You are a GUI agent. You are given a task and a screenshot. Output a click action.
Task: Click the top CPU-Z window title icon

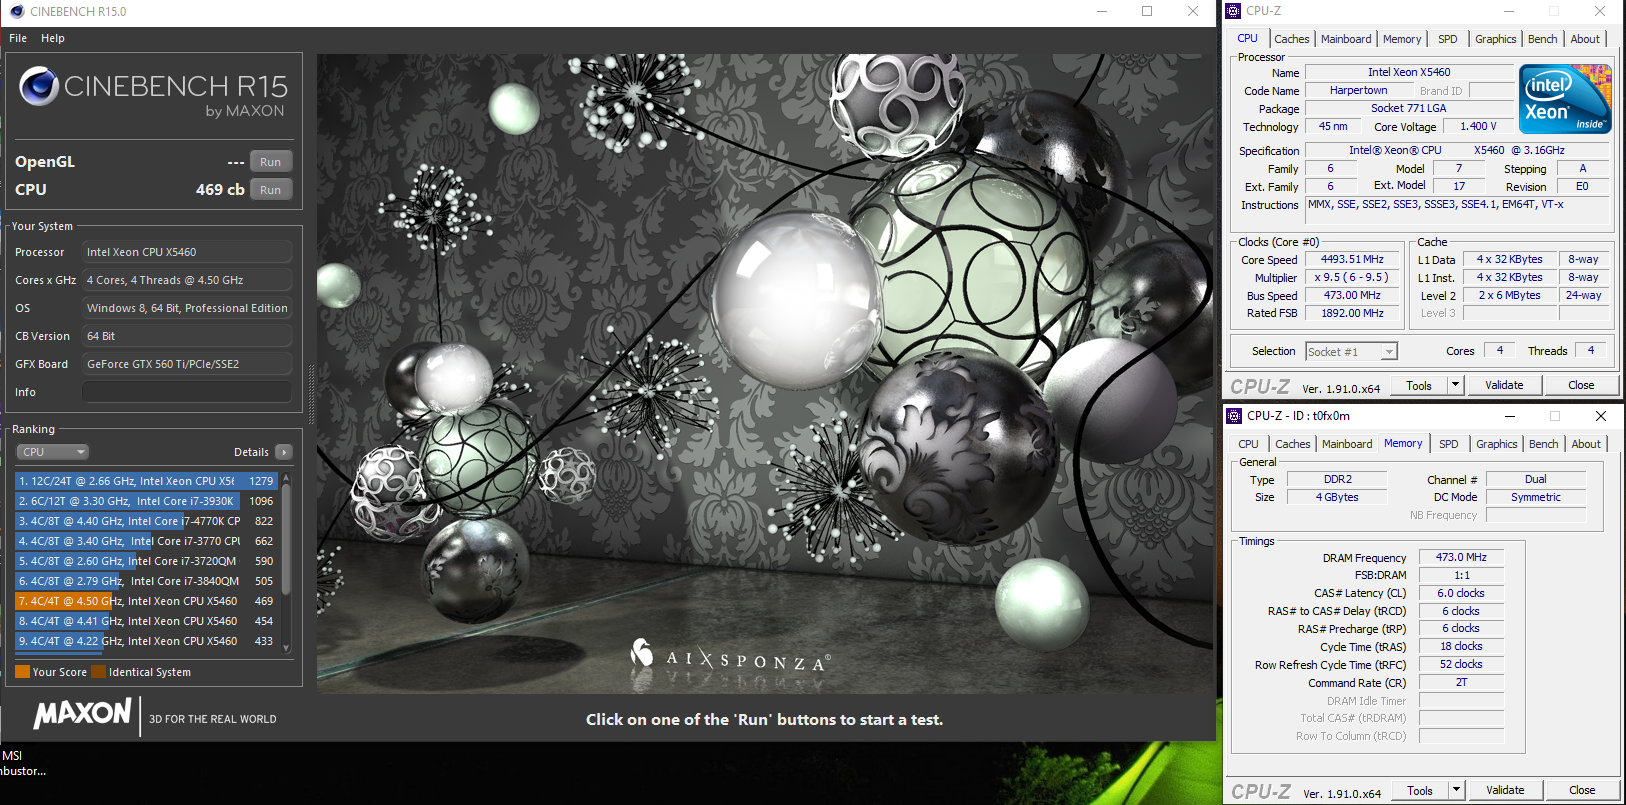pos(1234,11)
